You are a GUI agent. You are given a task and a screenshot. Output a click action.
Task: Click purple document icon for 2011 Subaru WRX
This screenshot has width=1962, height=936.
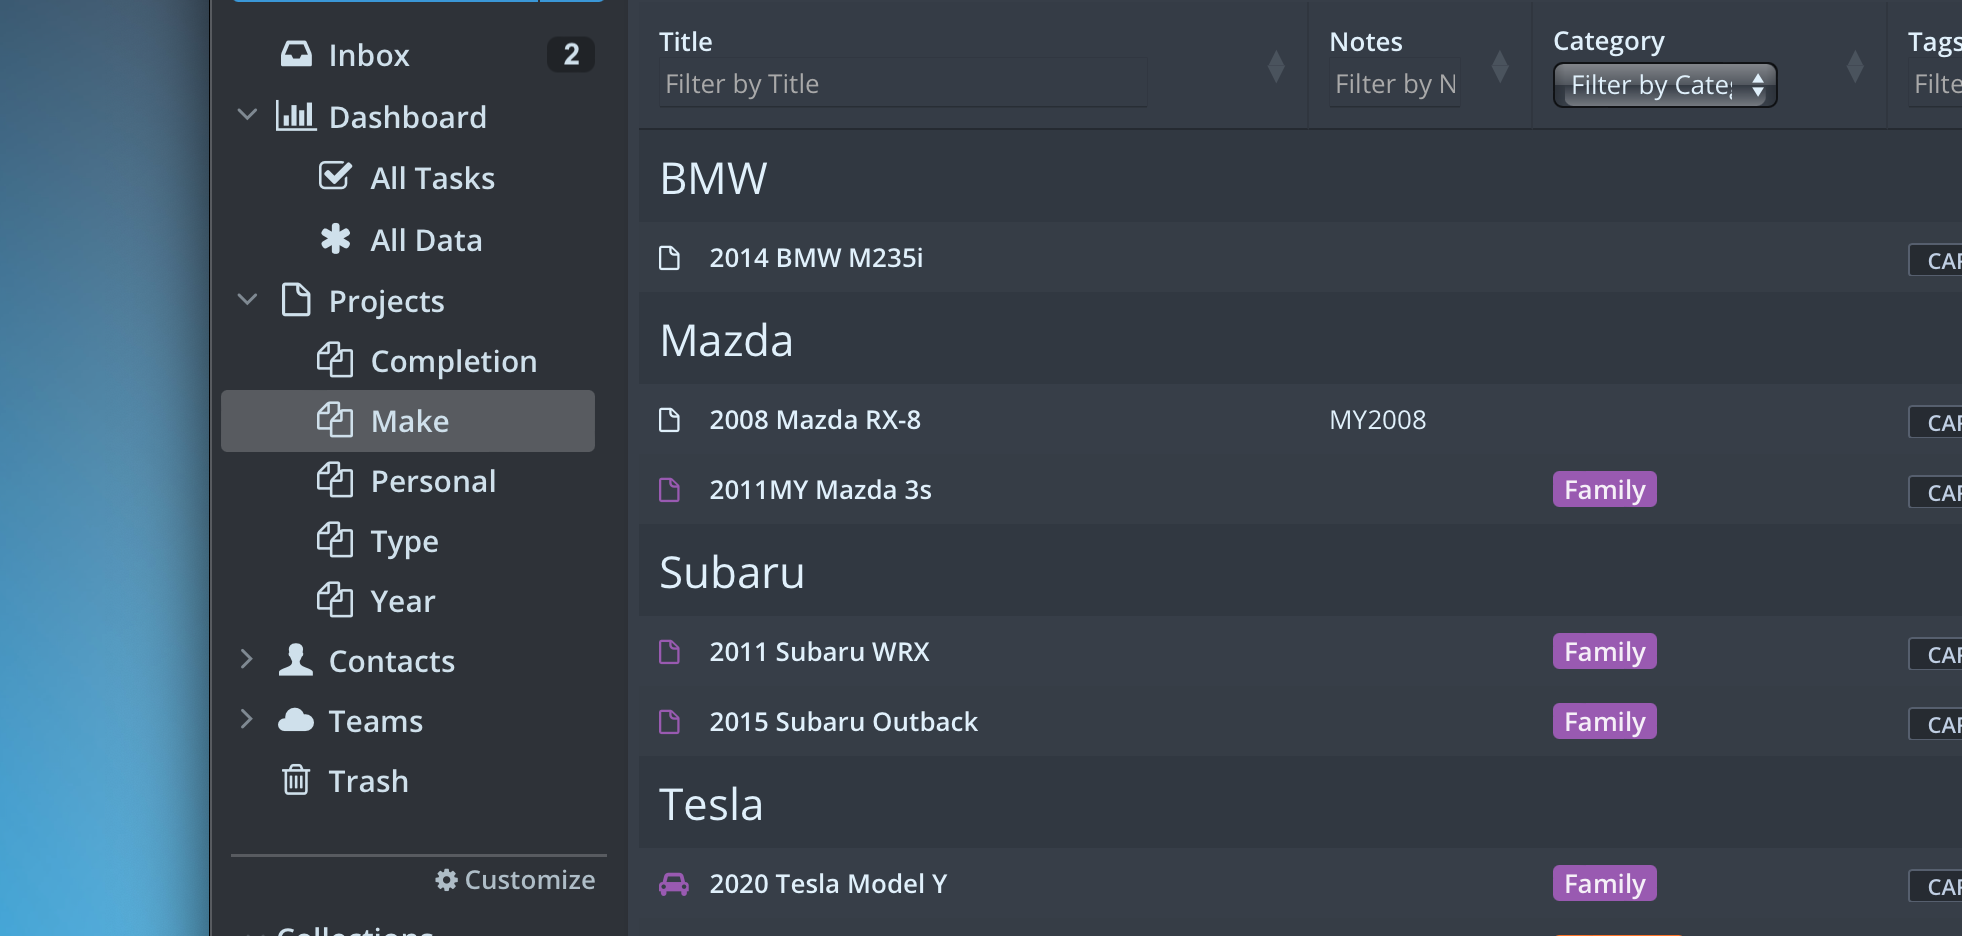tap(670, 652)
